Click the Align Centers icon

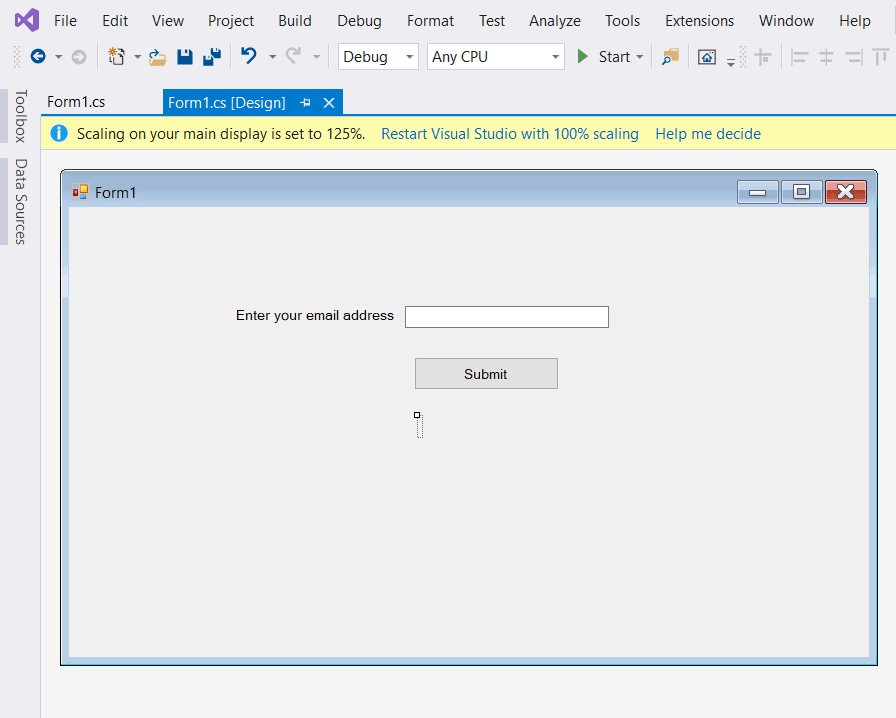coord(826,57)
